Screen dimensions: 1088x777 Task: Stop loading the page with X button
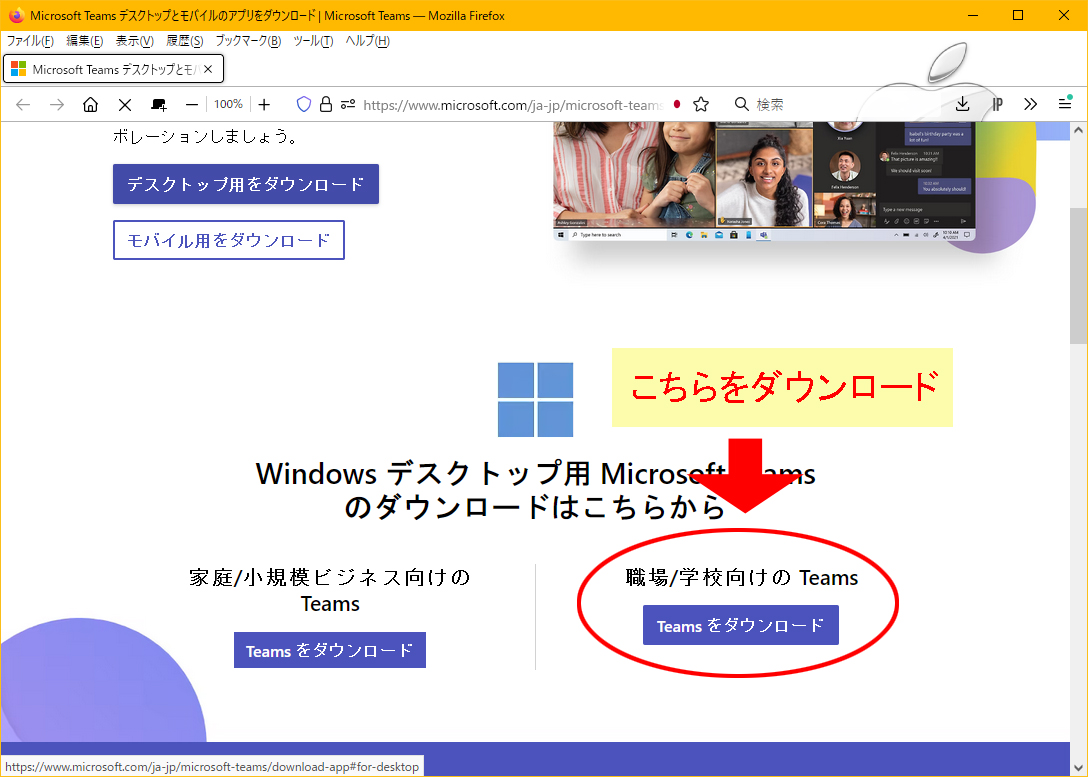tap(125, 104)
